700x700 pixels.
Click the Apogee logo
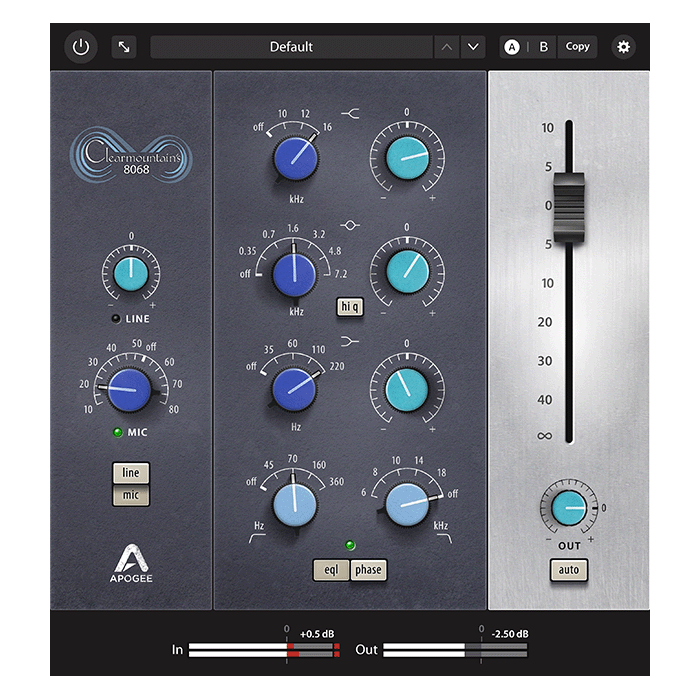click(131, 566)
